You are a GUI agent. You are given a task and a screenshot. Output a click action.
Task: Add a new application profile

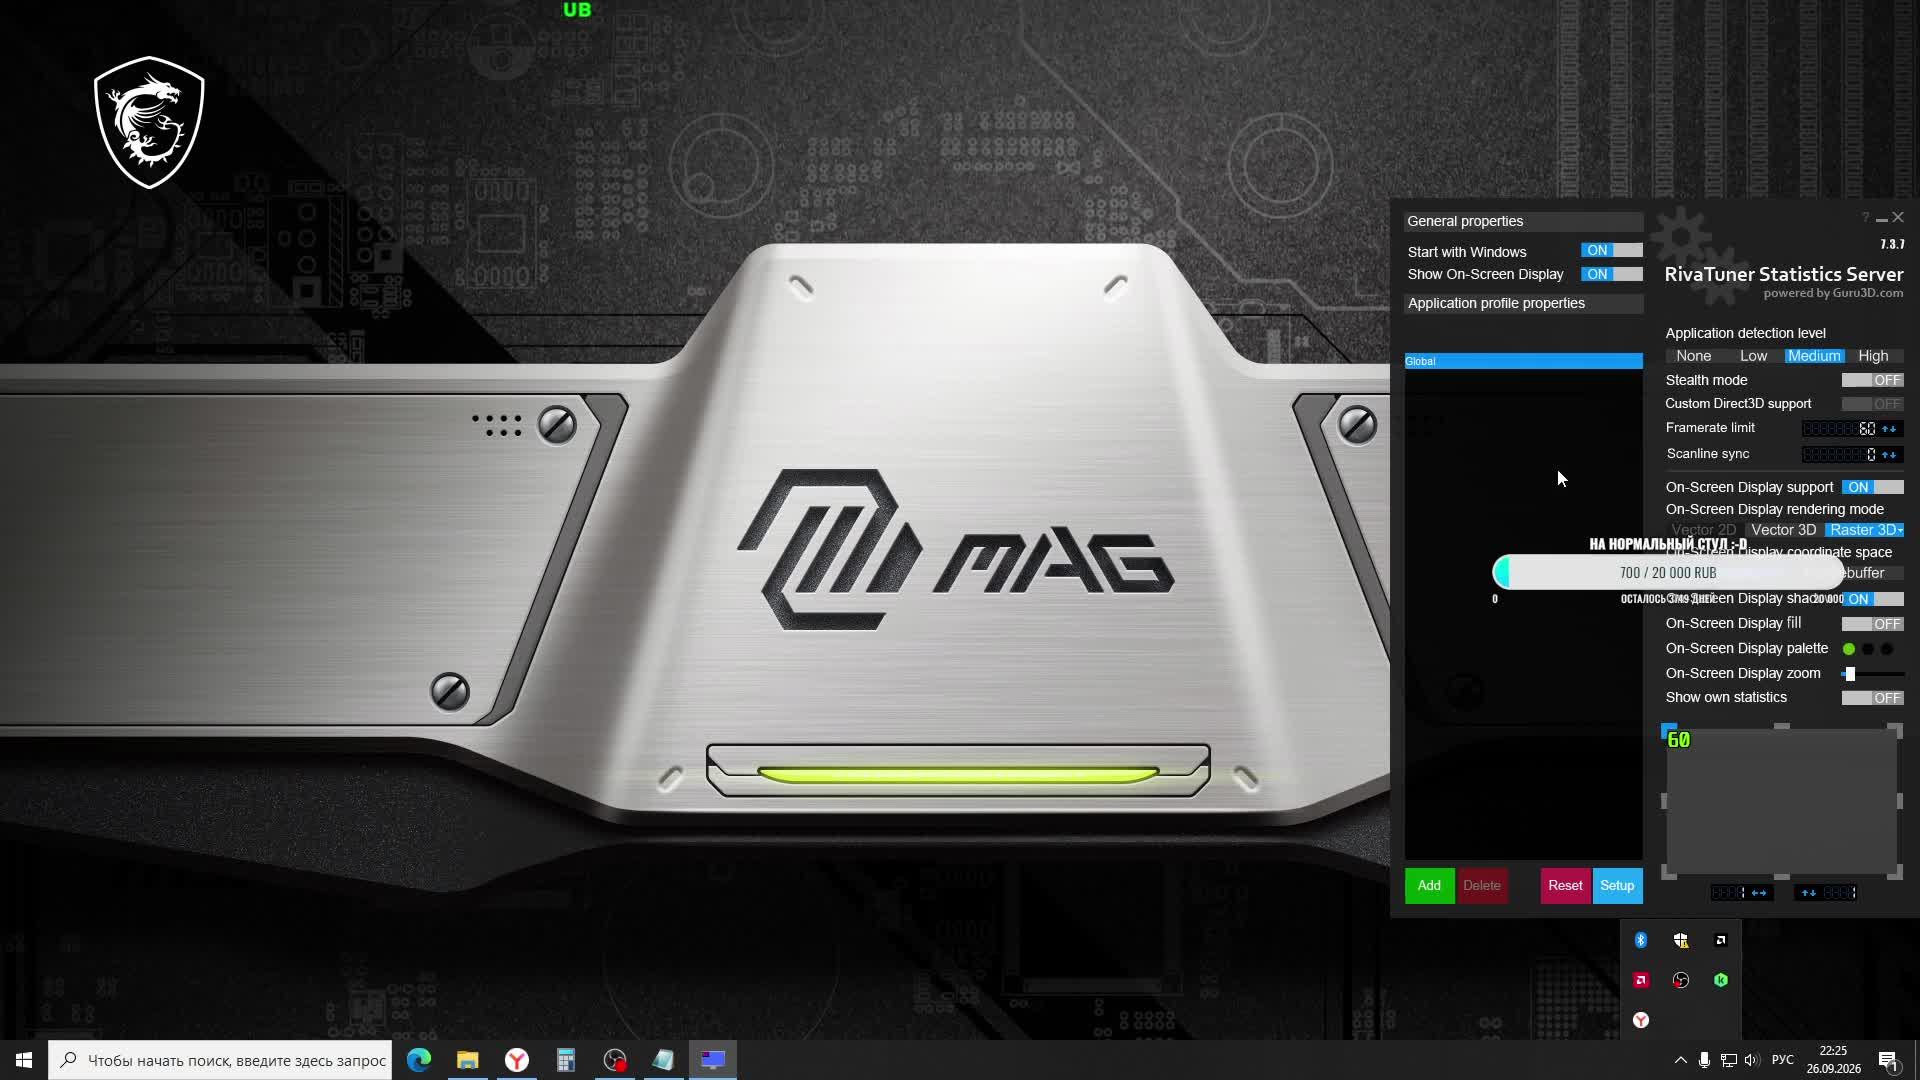click(1429, 886)
